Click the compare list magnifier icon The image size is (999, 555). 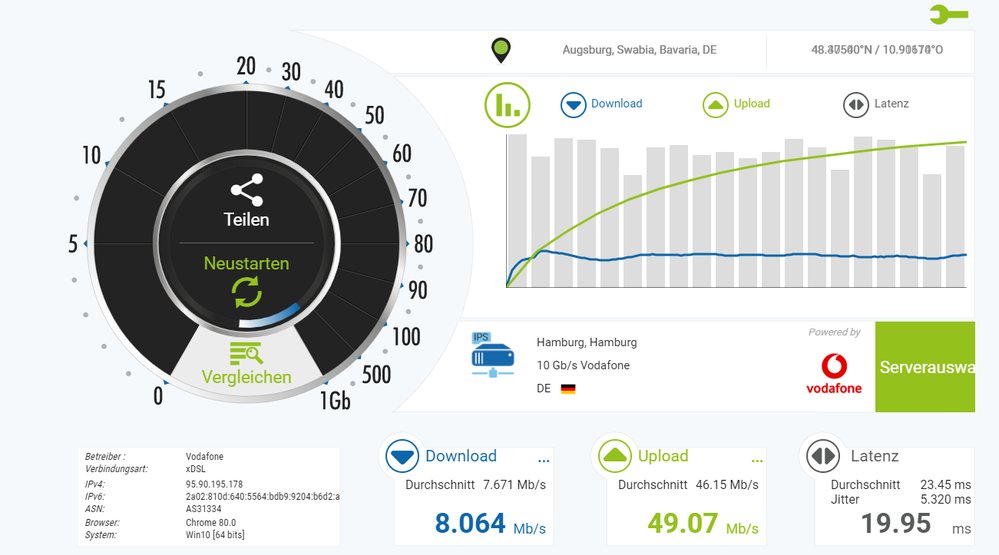[246, 354]
